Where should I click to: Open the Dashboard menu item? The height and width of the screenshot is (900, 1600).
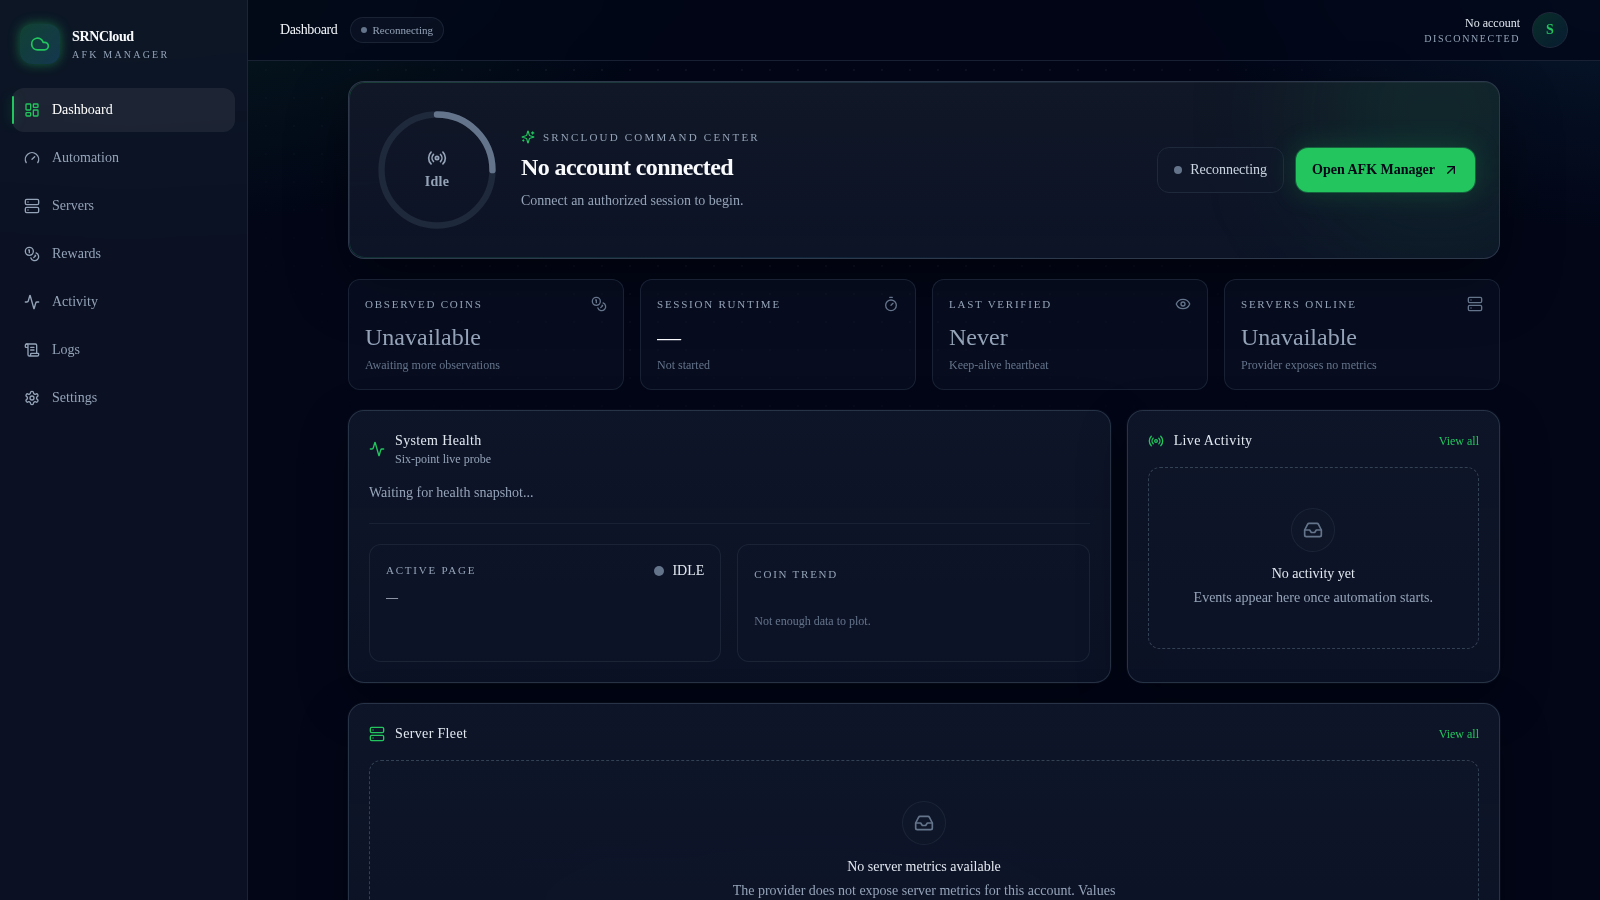(124, 110)
